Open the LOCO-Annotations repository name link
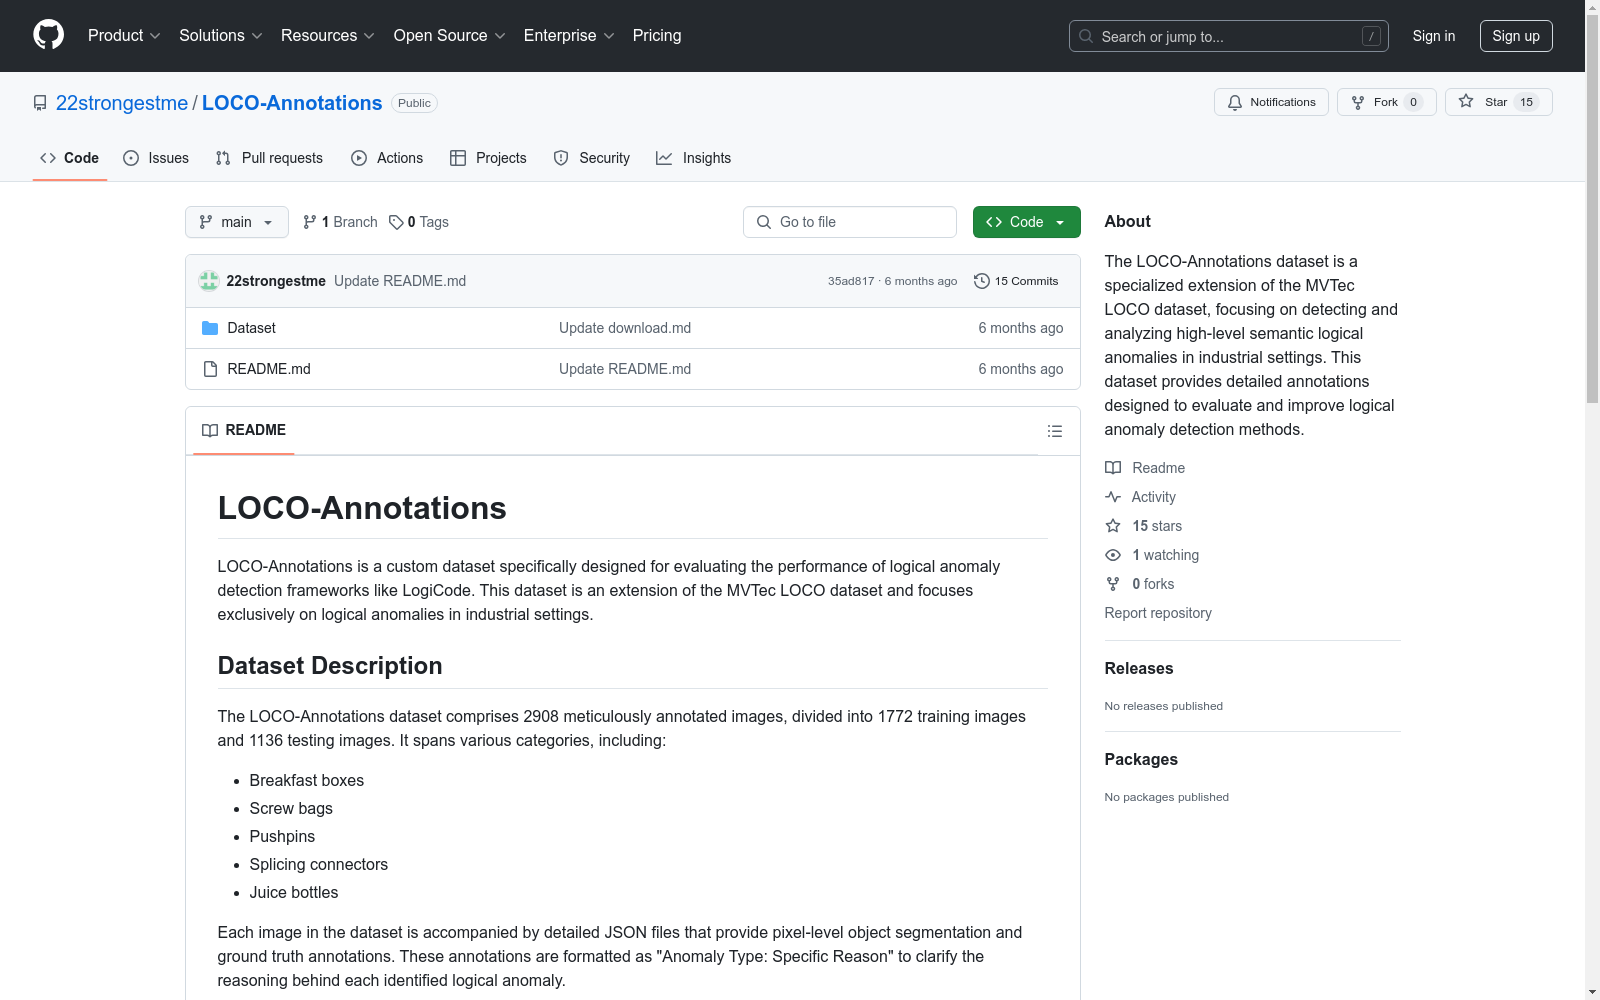This screenshot has width=1600, height=1000. [x=292, y=103]
